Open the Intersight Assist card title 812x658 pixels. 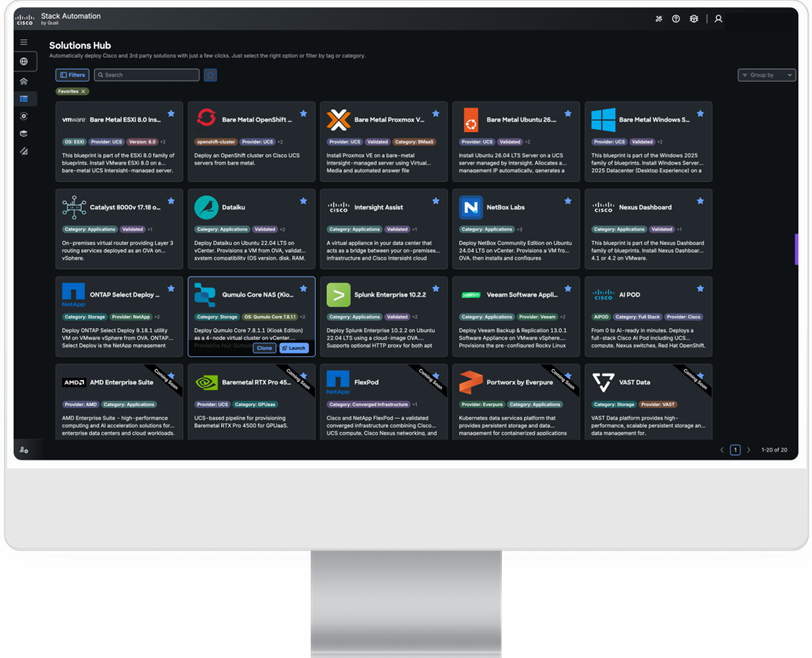coord(379,207)
